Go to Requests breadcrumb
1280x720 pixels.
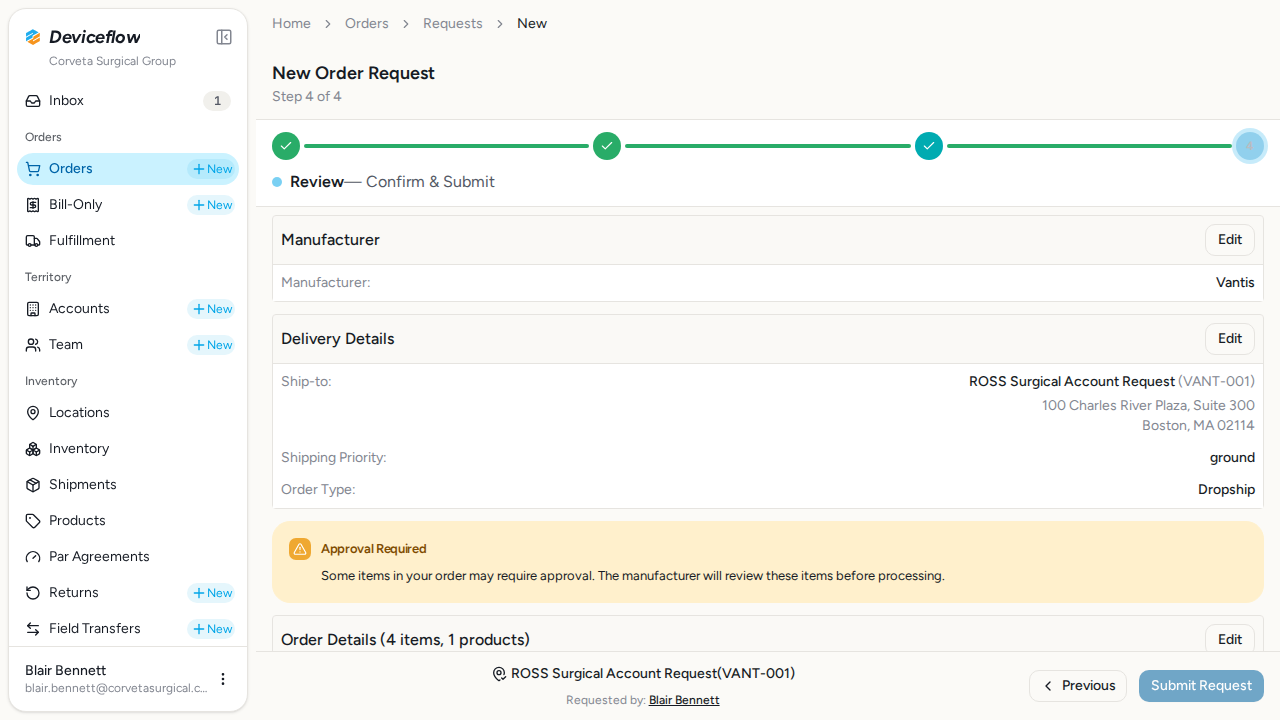[453, 23]
